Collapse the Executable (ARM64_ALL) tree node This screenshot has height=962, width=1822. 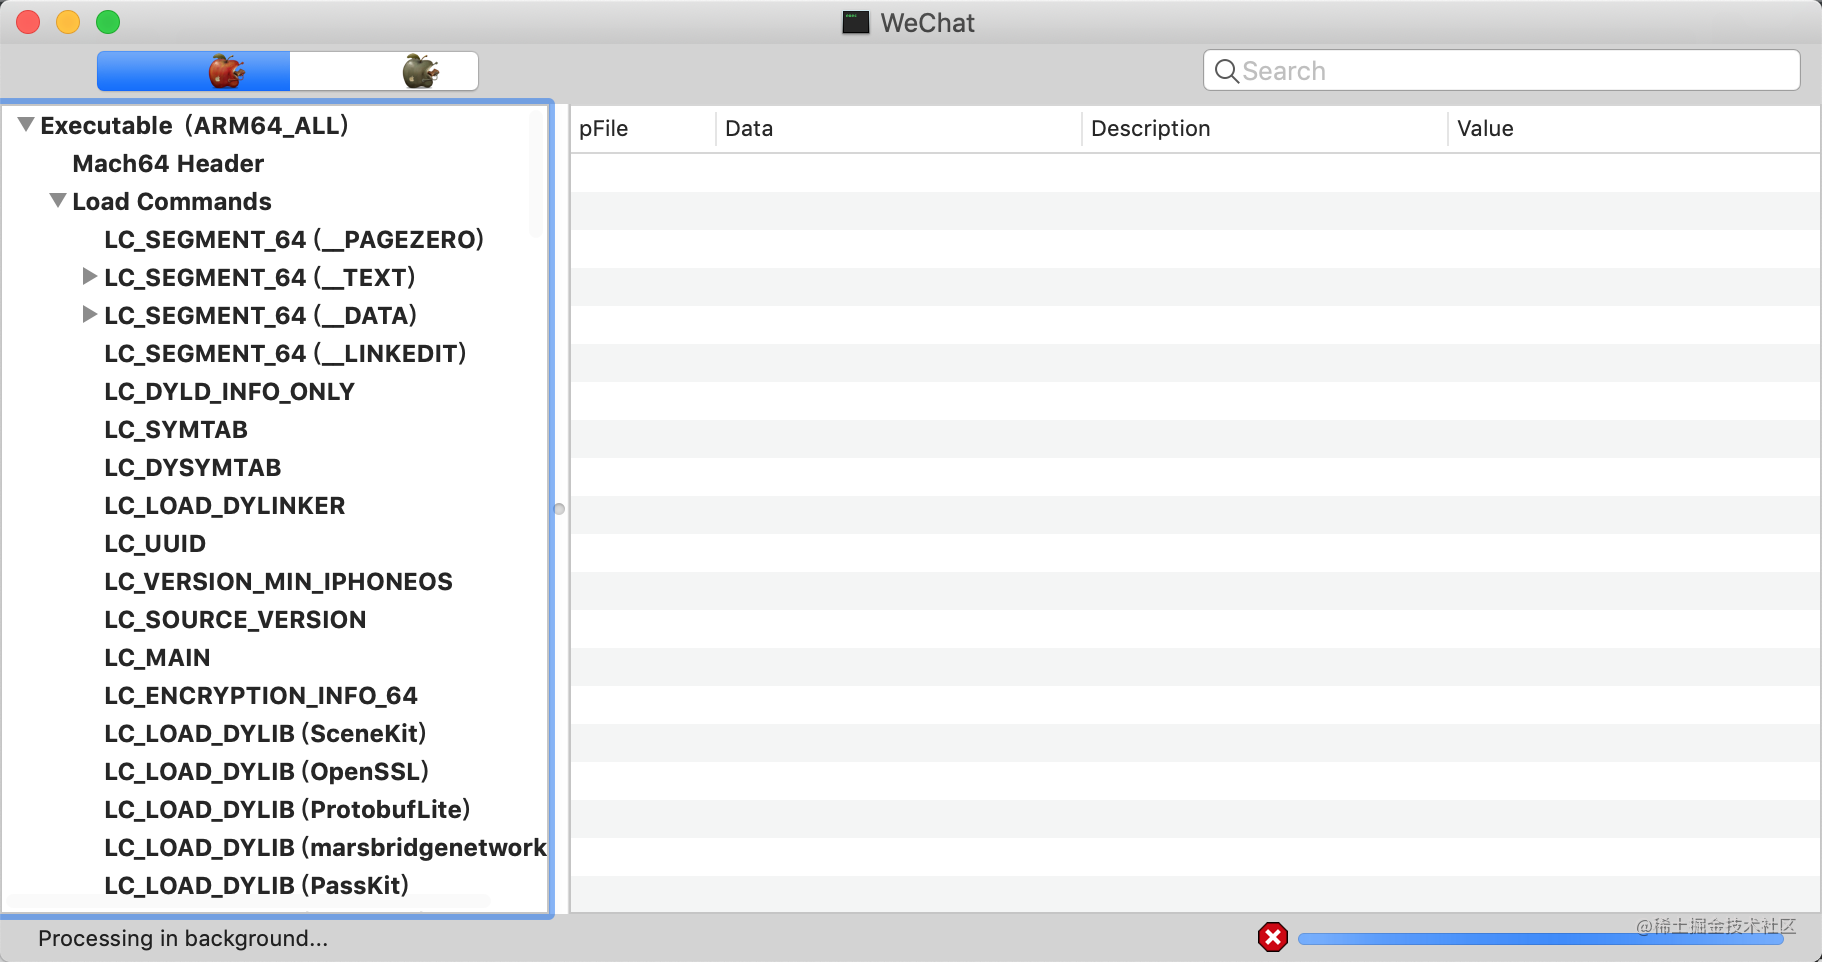26,125
